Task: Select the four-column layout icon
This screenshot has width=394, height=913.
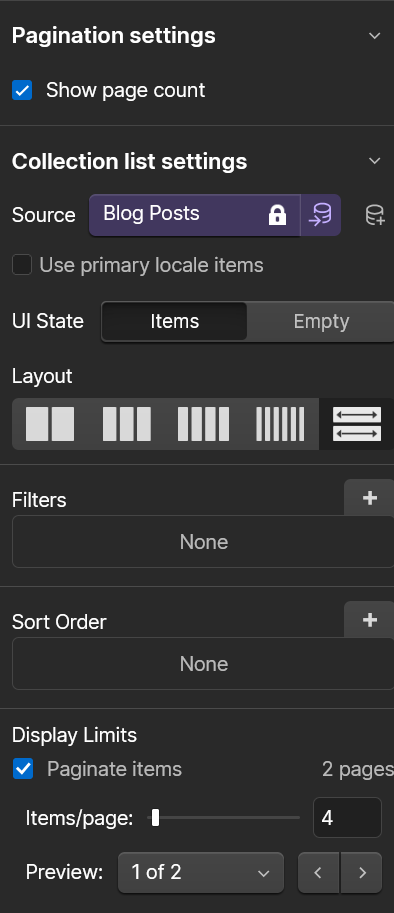Action: pyautogui.click(x=203, y=424)
